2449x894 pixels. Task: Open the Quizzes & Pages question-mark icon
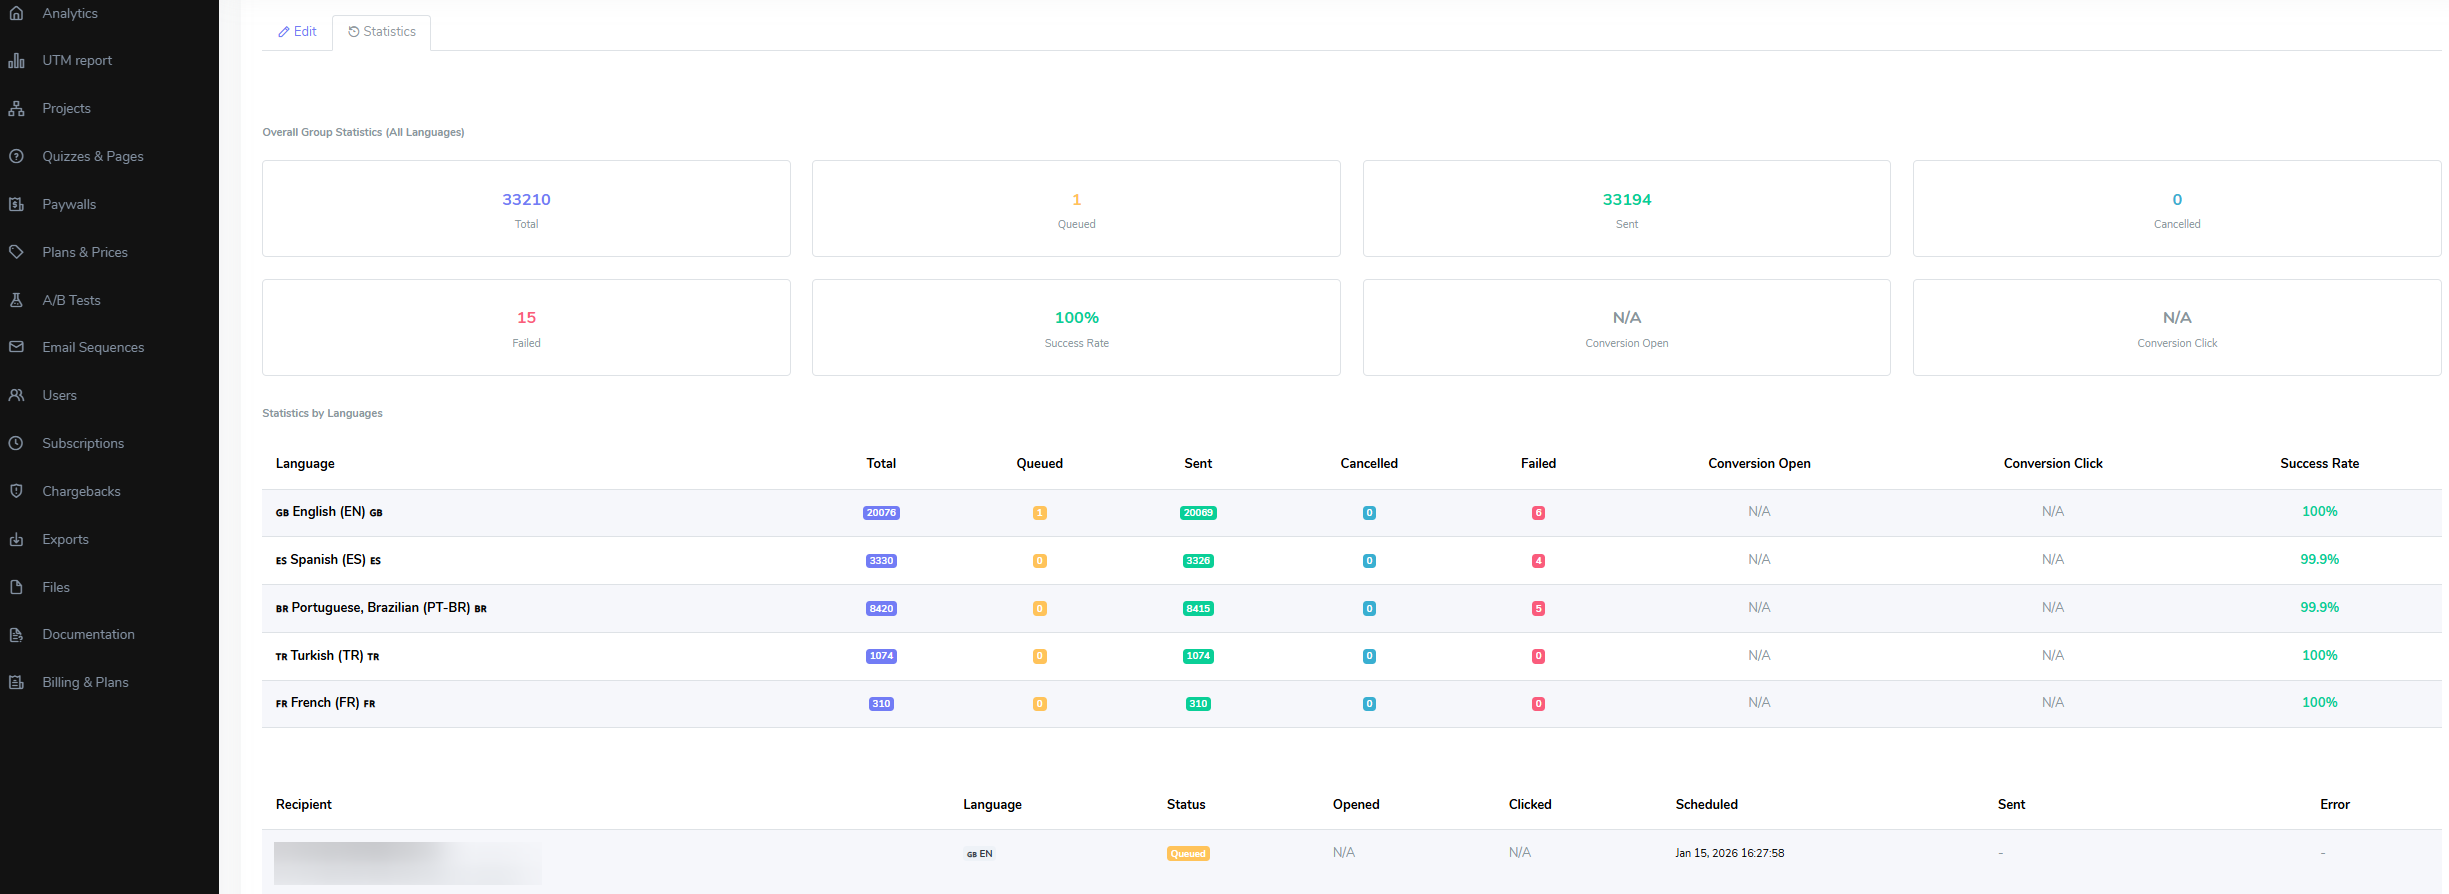click(x=16, y=156)
